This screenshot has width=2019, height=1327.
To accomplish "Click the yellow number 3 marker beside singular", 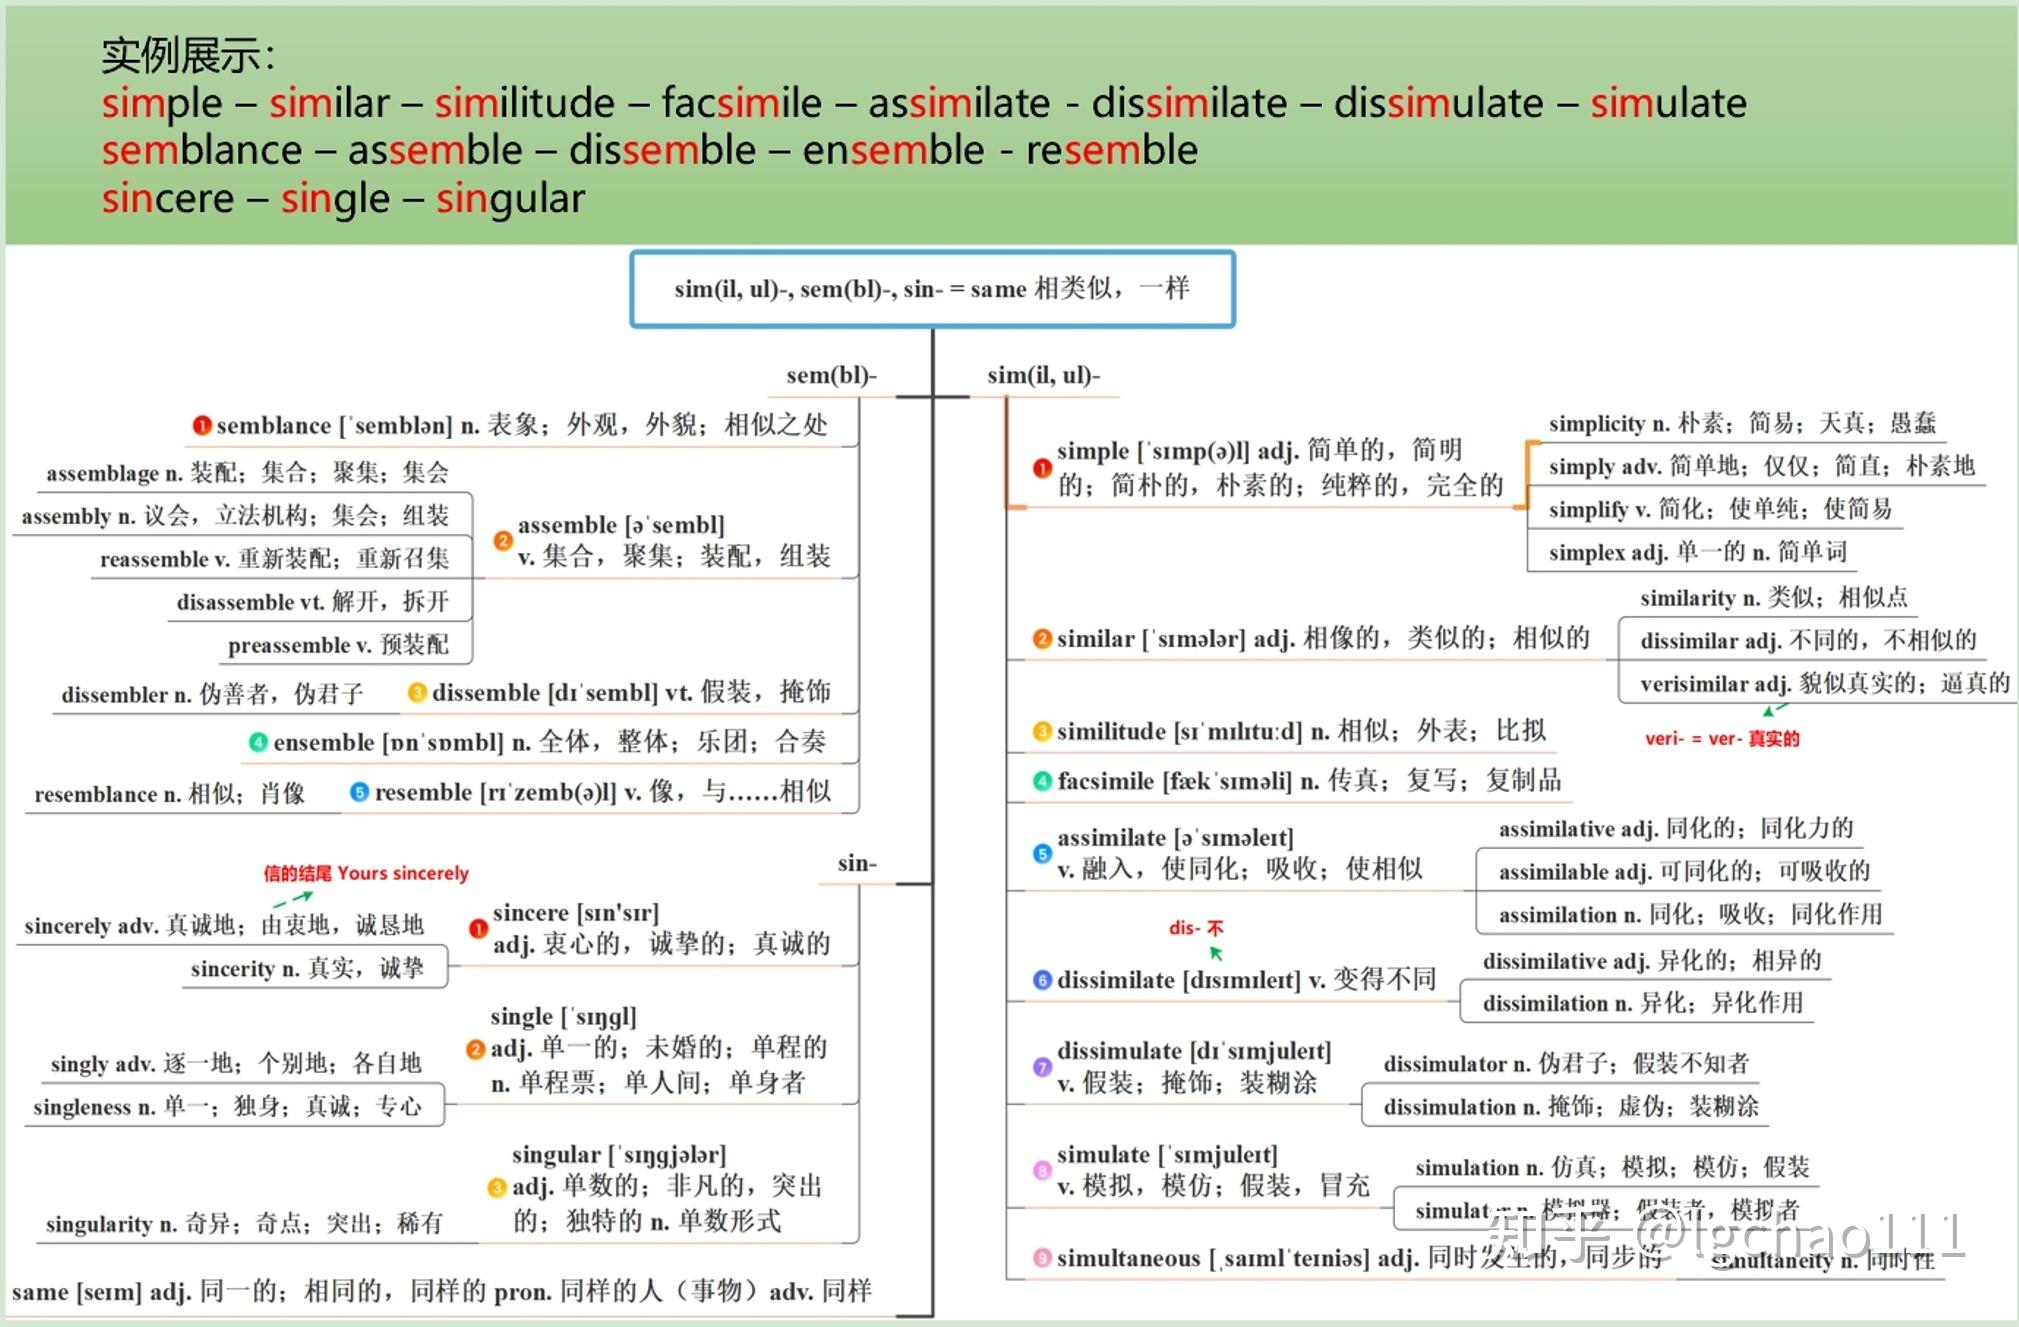I will [497, 1187].
